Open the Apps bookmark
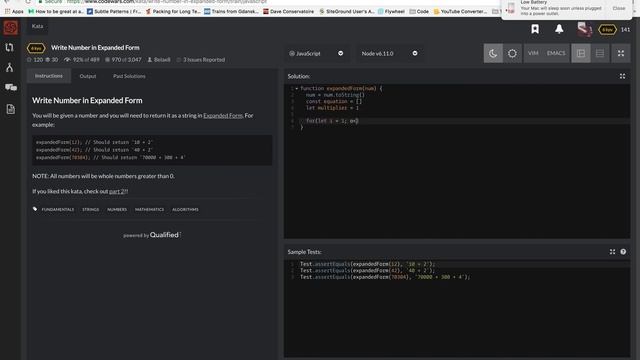This screenshot has height=360, width=640. pyautogui.click(x=14, y=11)
